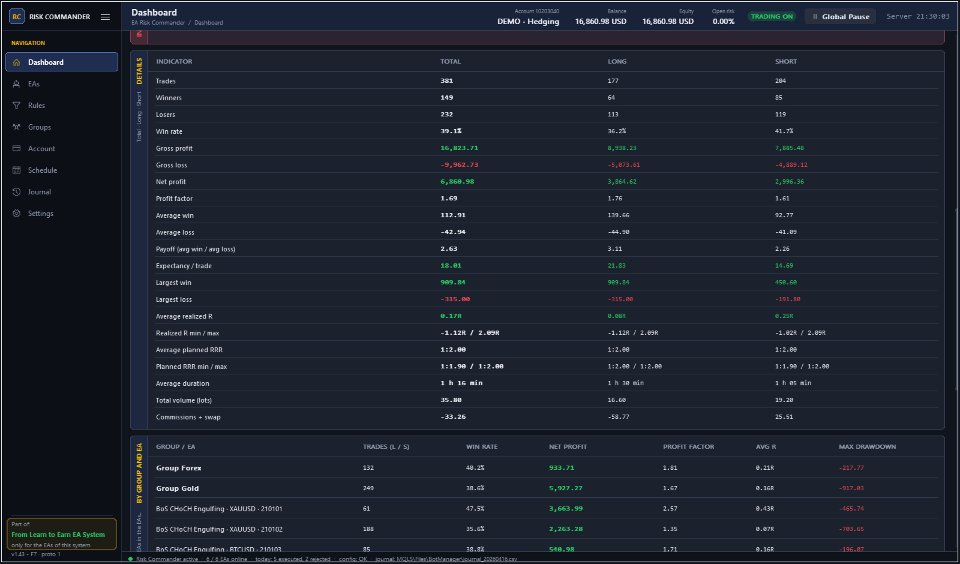This screenshot has width=960, height=564.
Task: Click the LONG column header
Action: point(617,61)
